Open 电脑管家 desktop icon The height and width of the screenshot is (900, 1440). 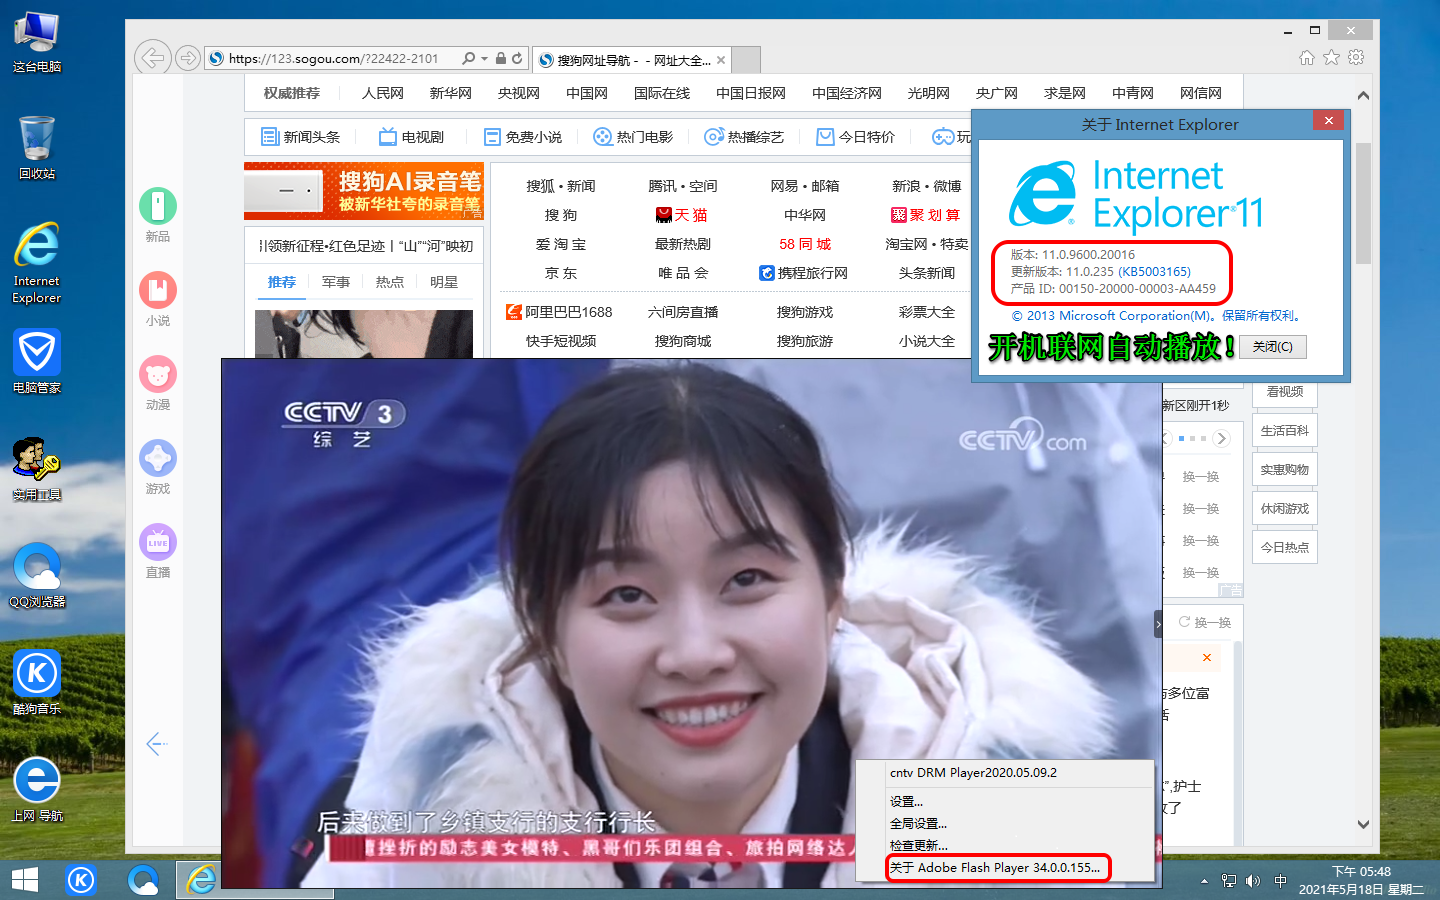(x=37, y=362)
